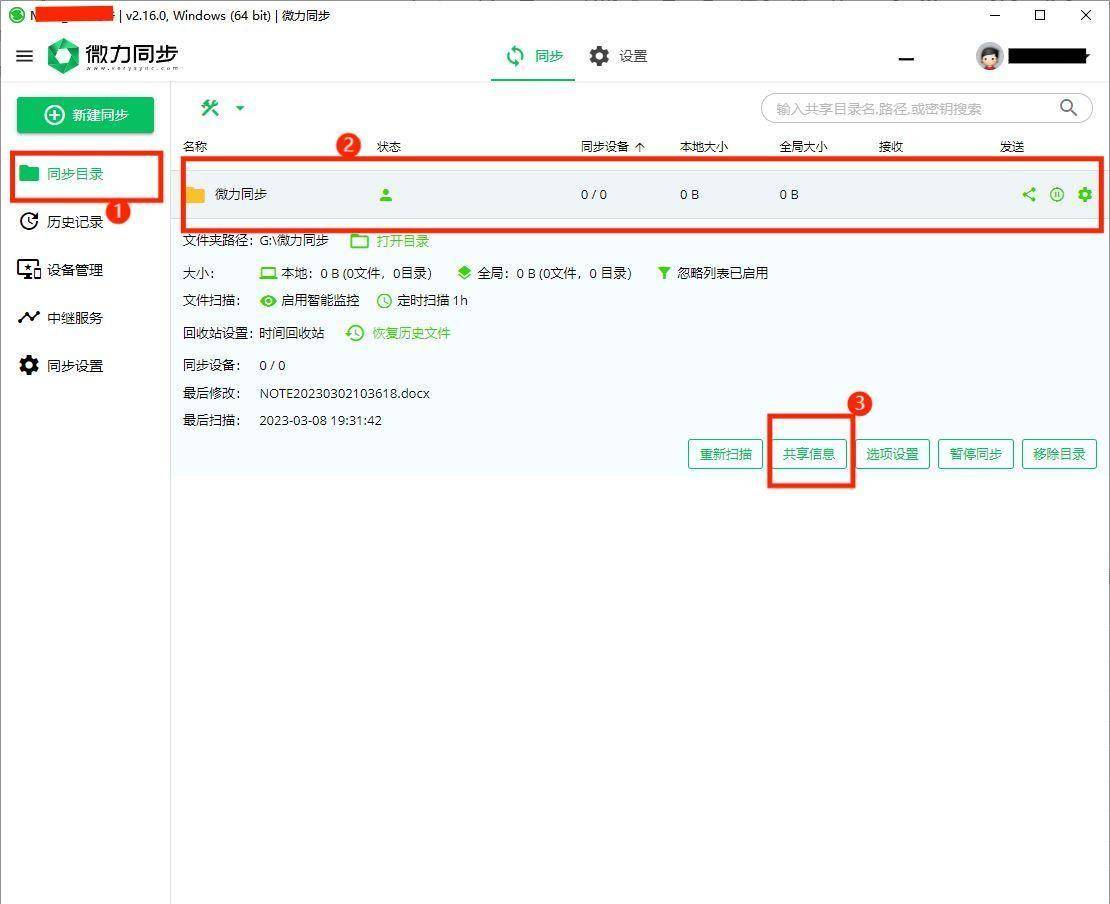Click file path G:\微力同步 text
Viewport: 1110px width, 904px height.
[x=294, y=240]
